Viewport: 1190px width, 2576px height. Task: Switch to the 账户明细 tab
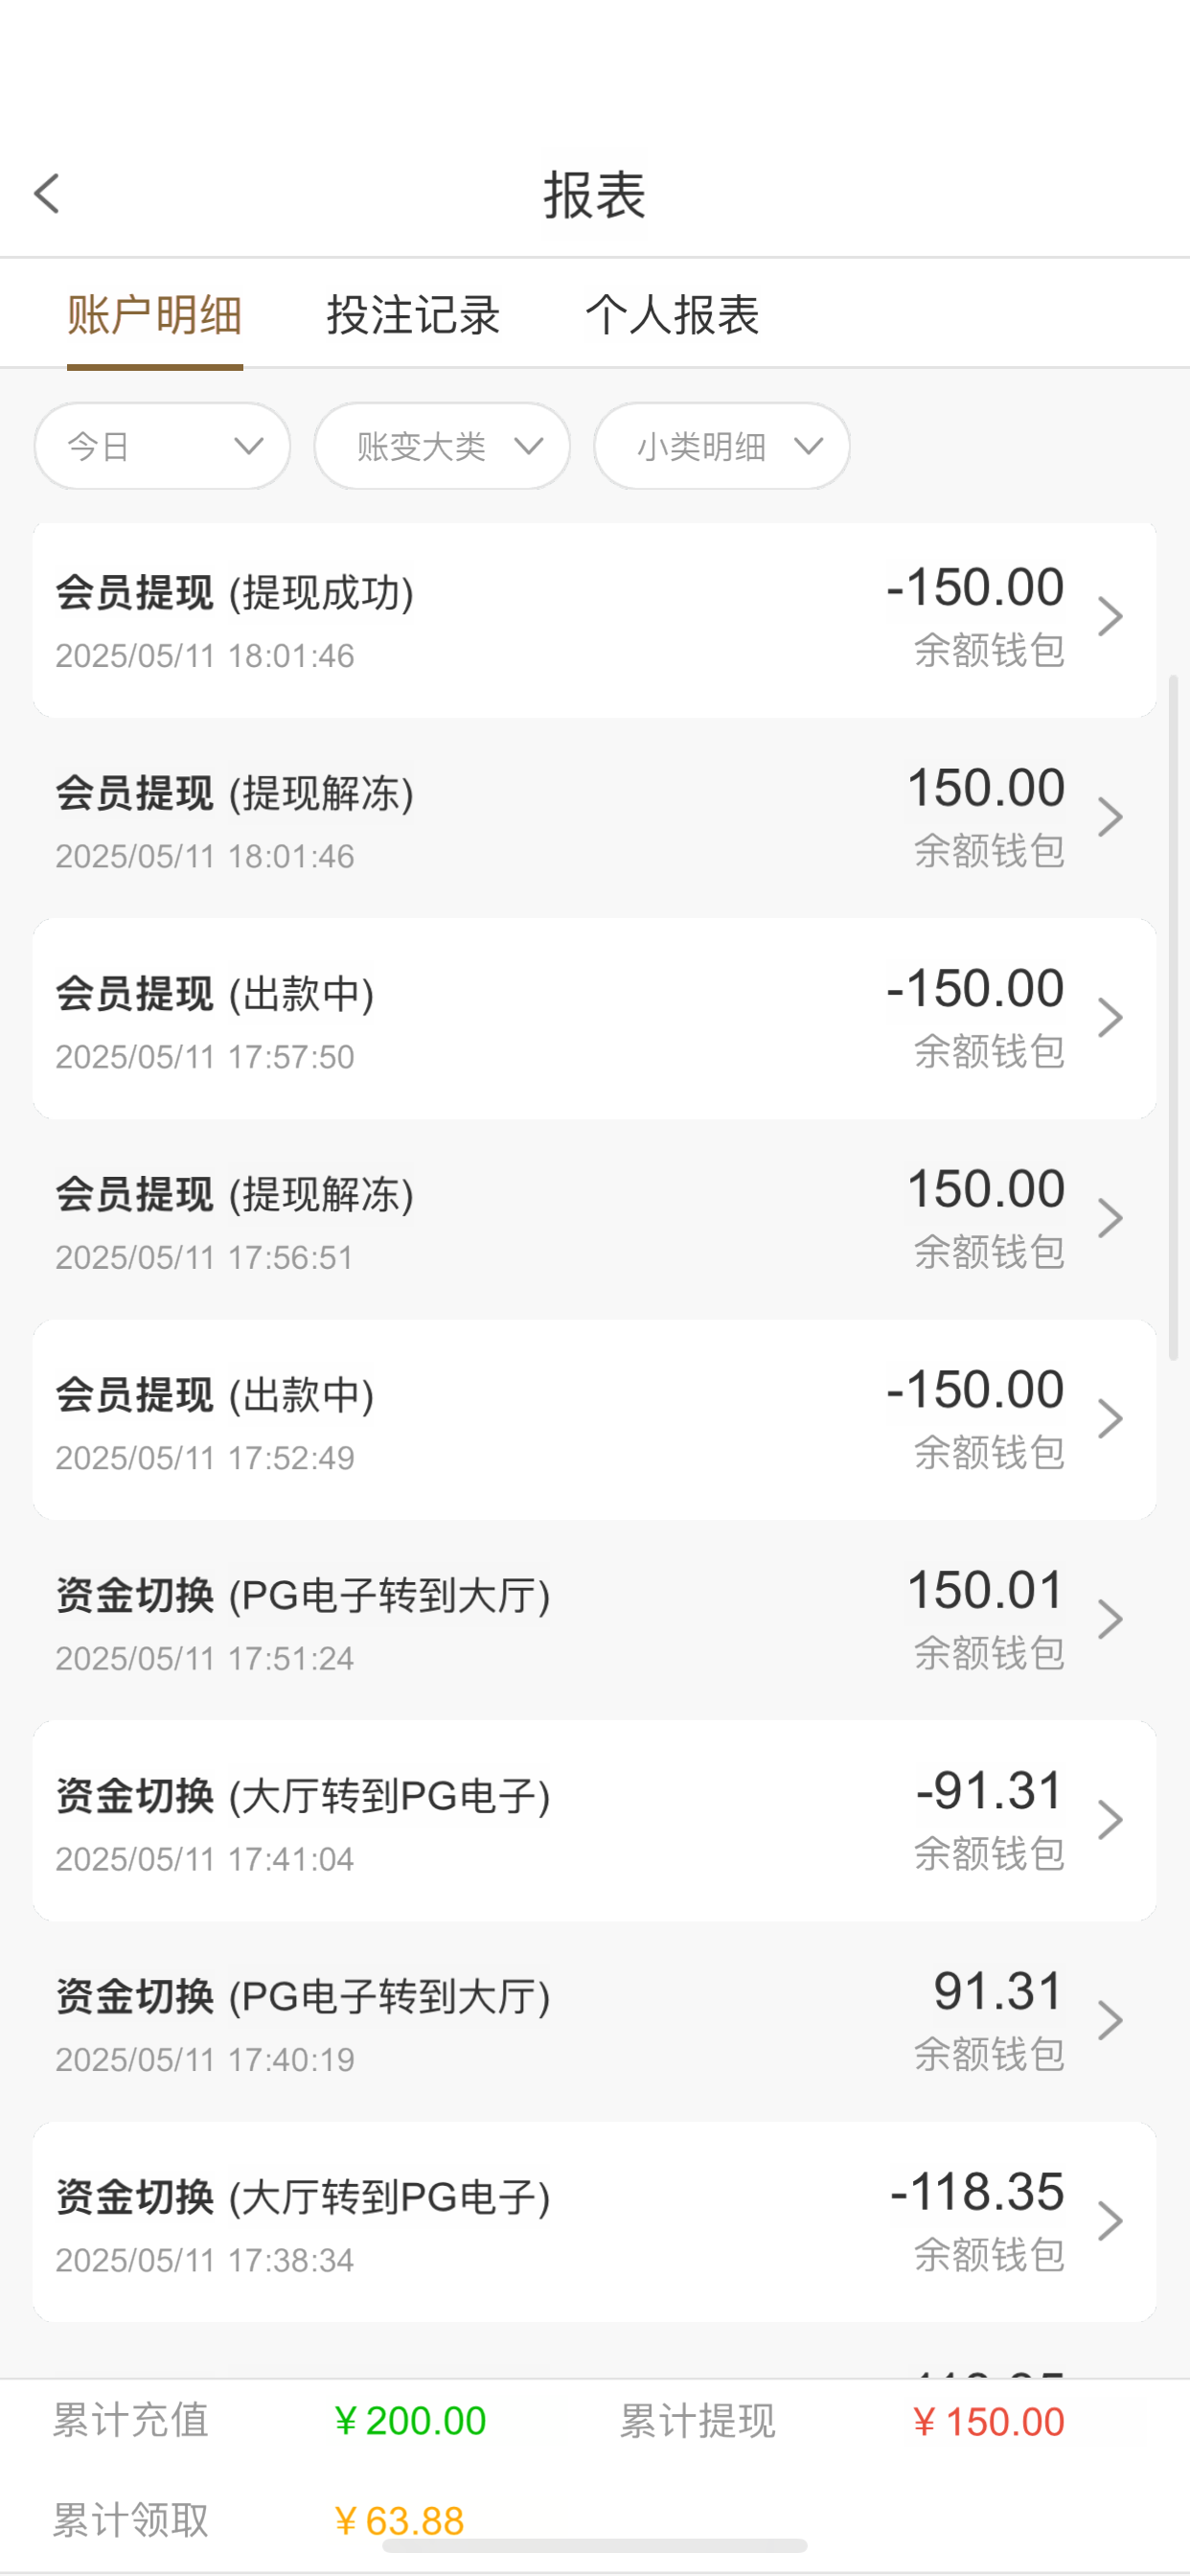[x=155, y=316]
